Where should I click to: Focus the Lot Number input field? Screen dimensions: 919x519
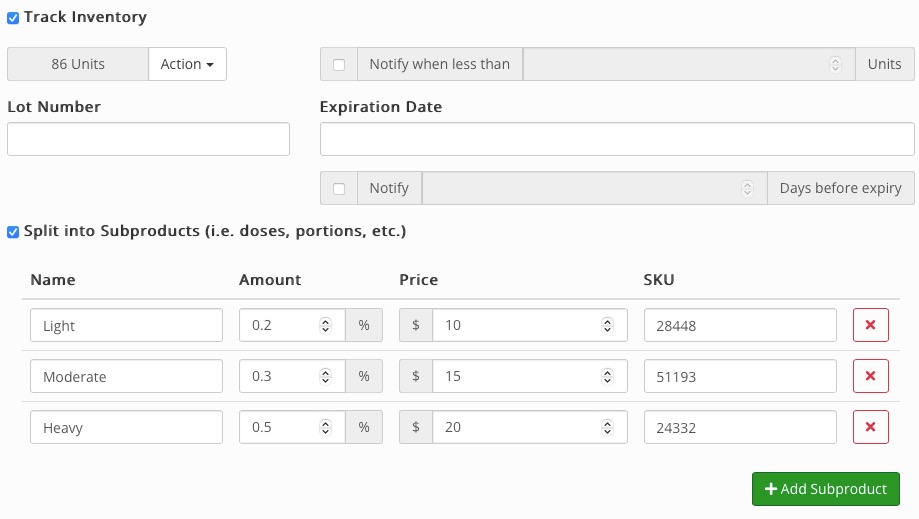[148, 139]
